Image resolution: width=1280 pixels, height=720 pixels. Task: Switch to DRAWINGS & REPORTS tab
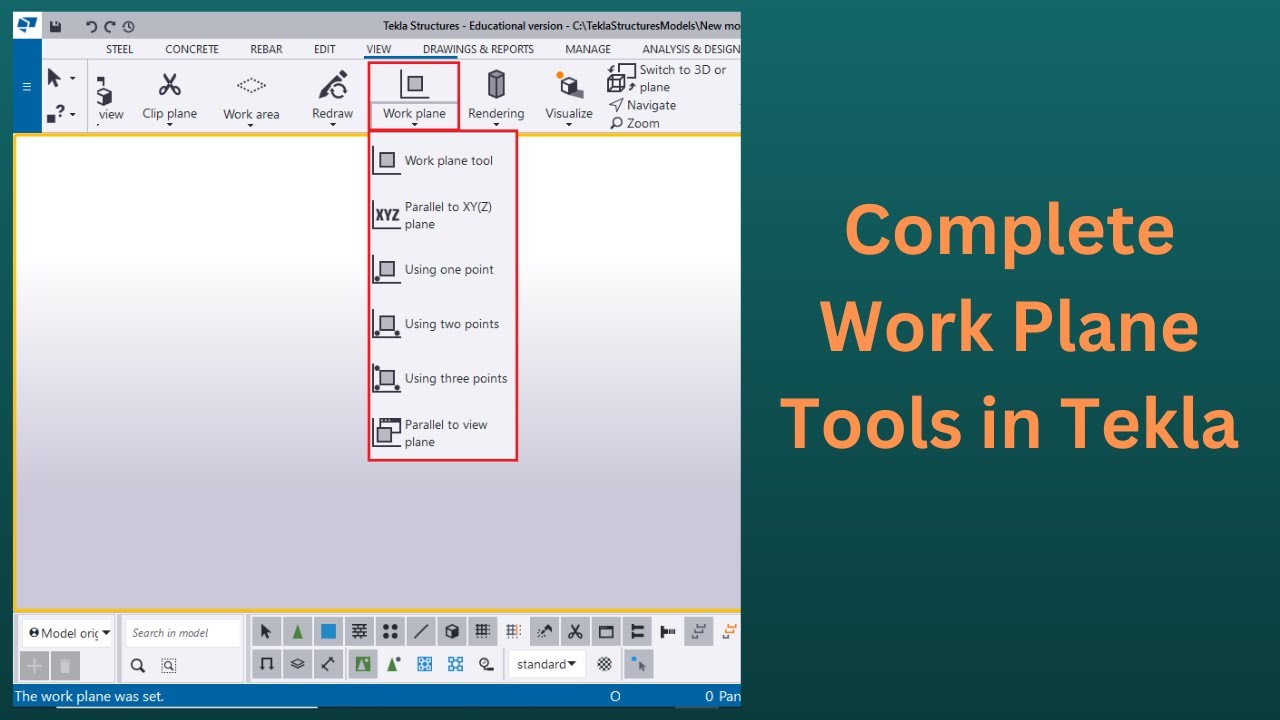(x=478, y=49)
